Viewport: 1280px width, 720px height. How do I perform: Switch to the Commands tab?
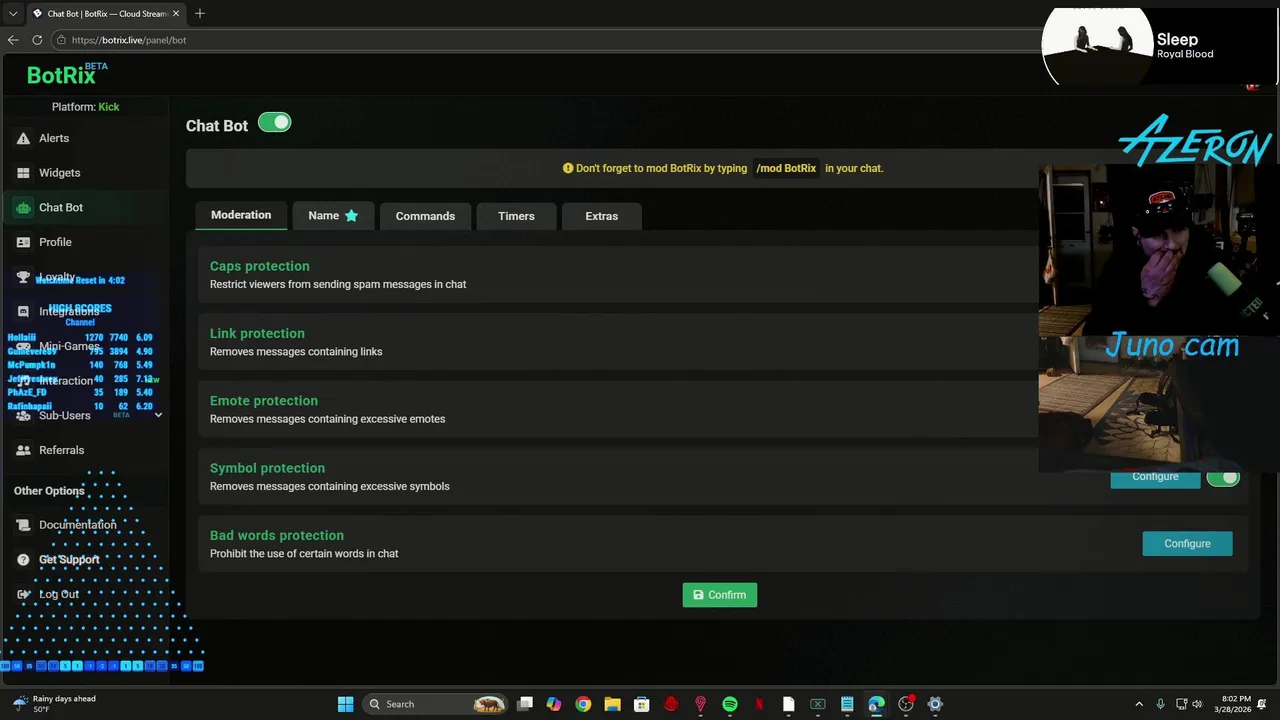click(425, 216)
